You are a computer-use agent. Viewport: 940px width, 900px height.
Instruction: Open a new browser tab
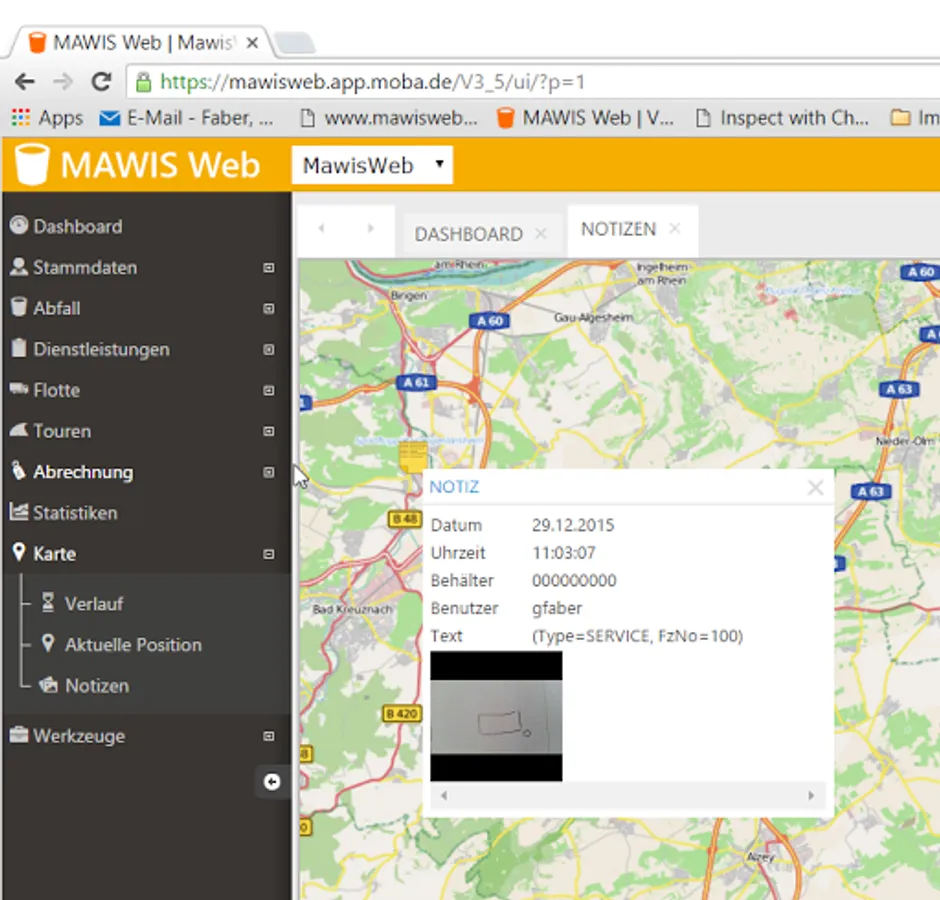pos(294,43)
